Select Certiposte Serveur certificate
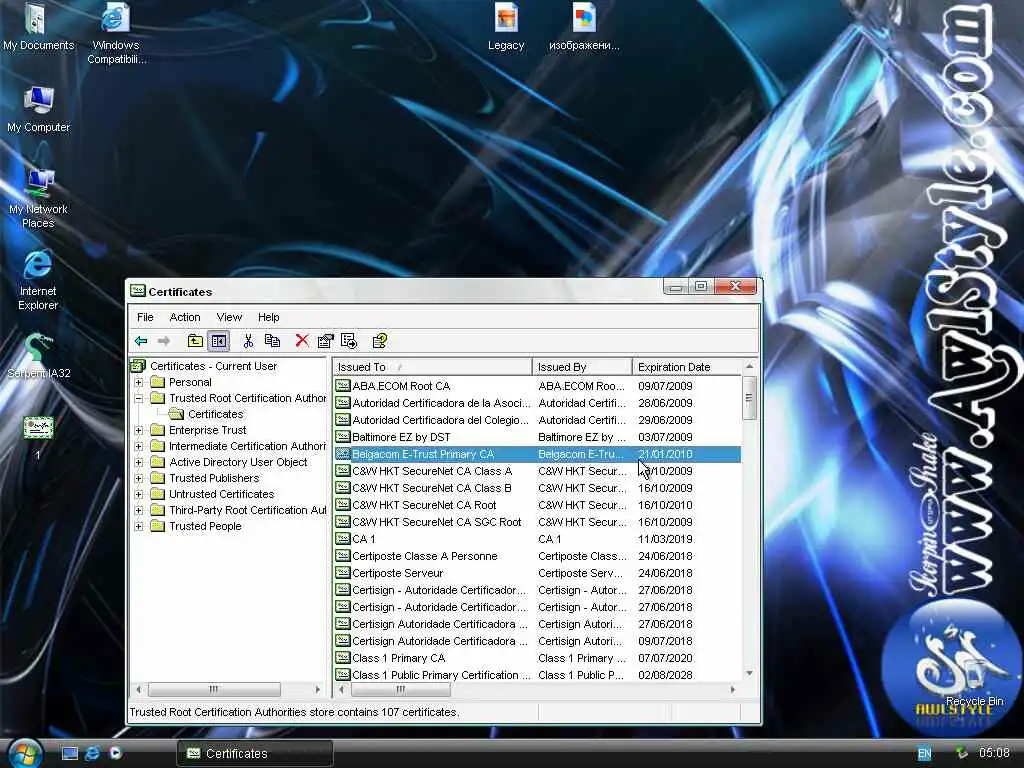Screen dimensions: 1024x768 pyautogui.click(x=537, y=573)
